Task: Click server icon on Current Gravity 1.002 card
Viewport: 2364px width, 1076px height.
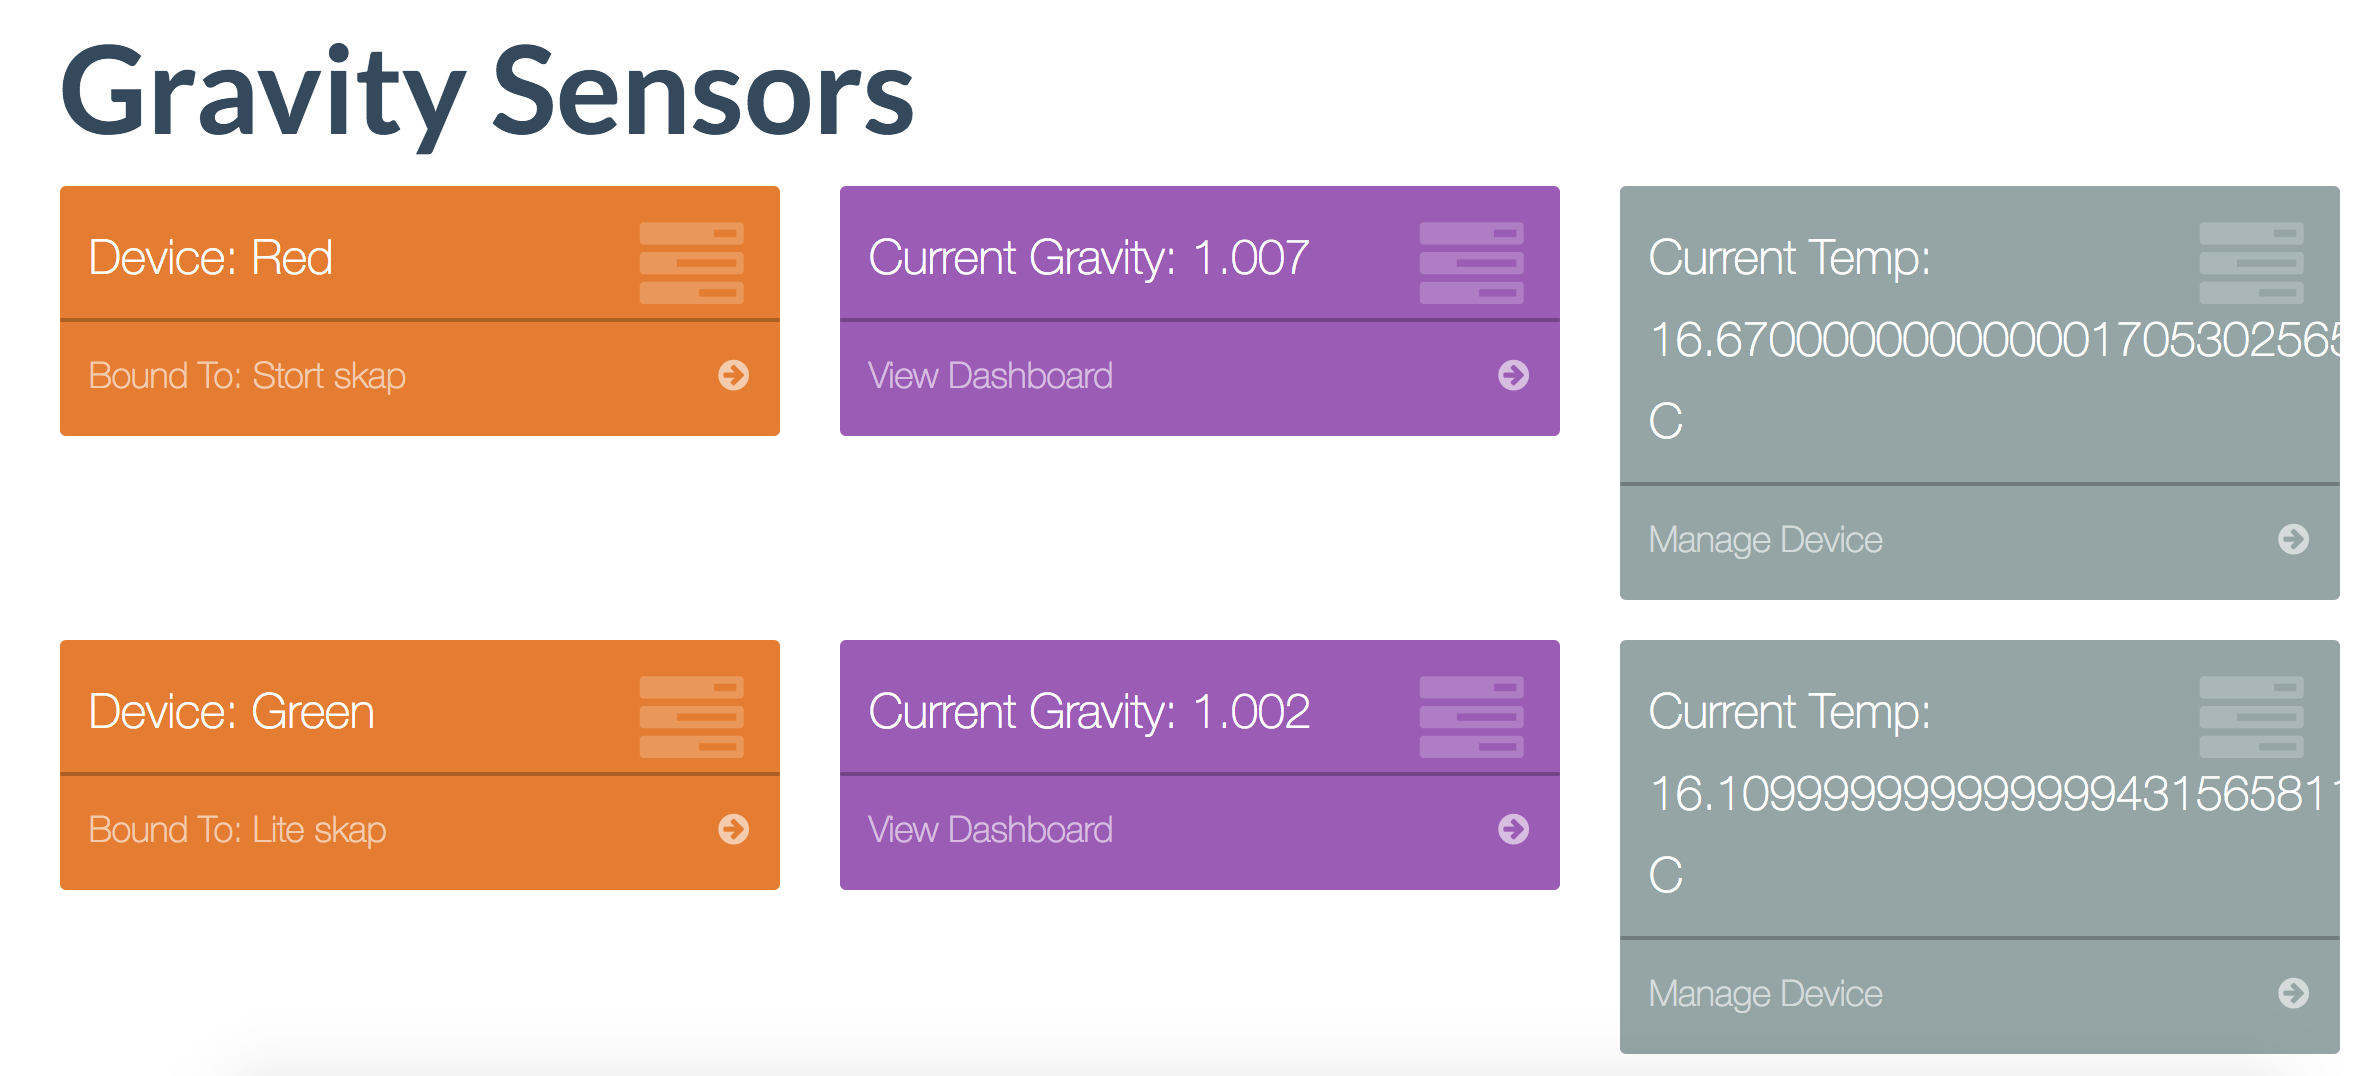Action: tap(1471, 717)
